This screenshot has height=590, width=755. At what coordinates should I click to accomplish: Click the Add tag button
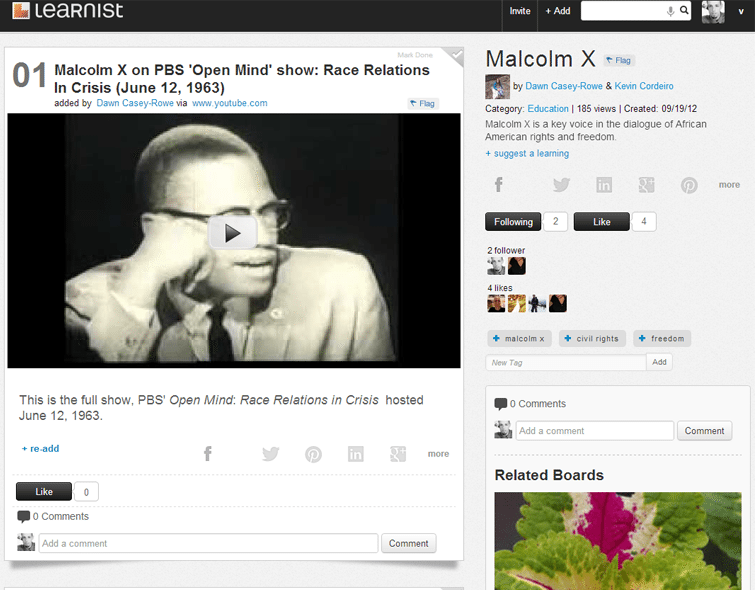659,362
